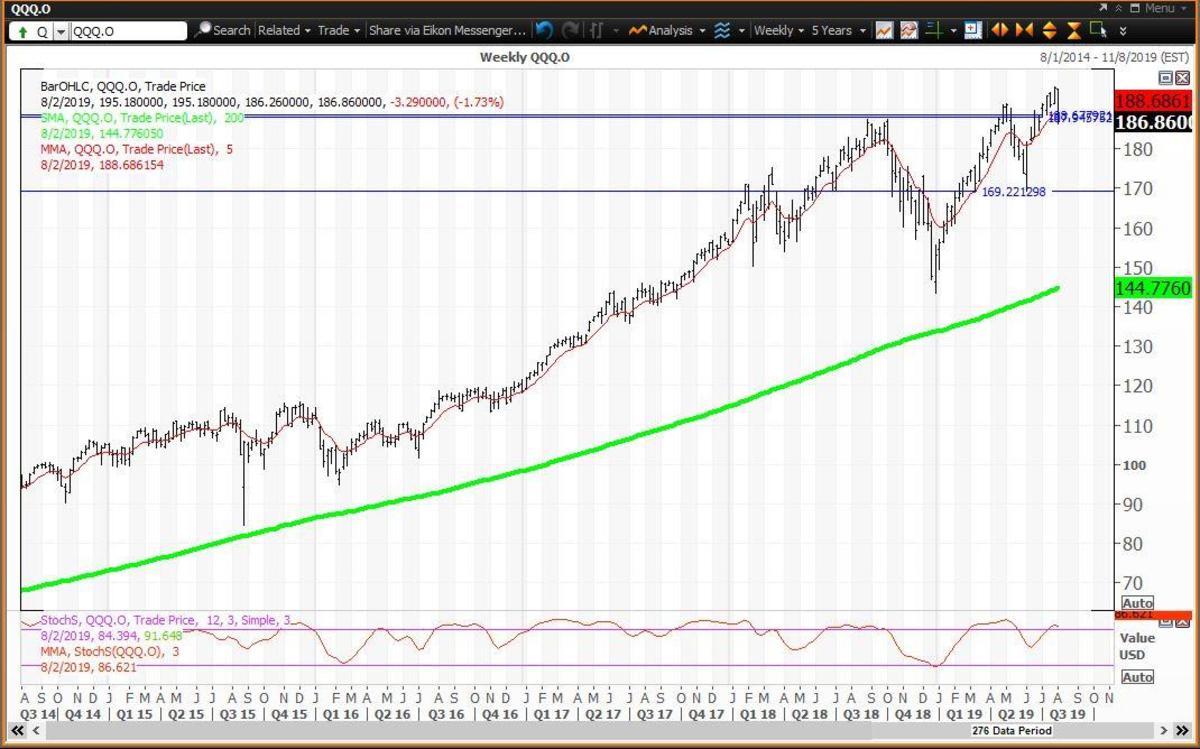The image size is (1200, 749).
Task: Click the StochS legend label
Action: click(x=166, y=621)
